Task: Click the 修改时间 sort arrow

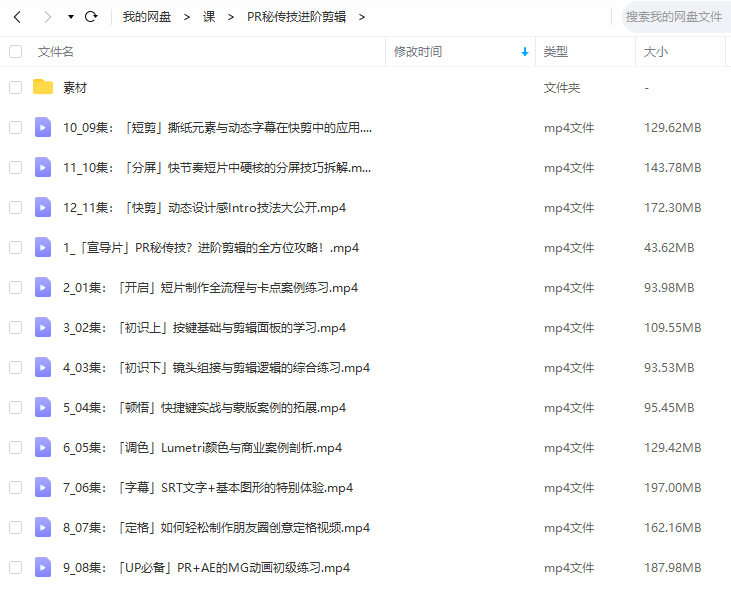Action: [x=525, y=52]
